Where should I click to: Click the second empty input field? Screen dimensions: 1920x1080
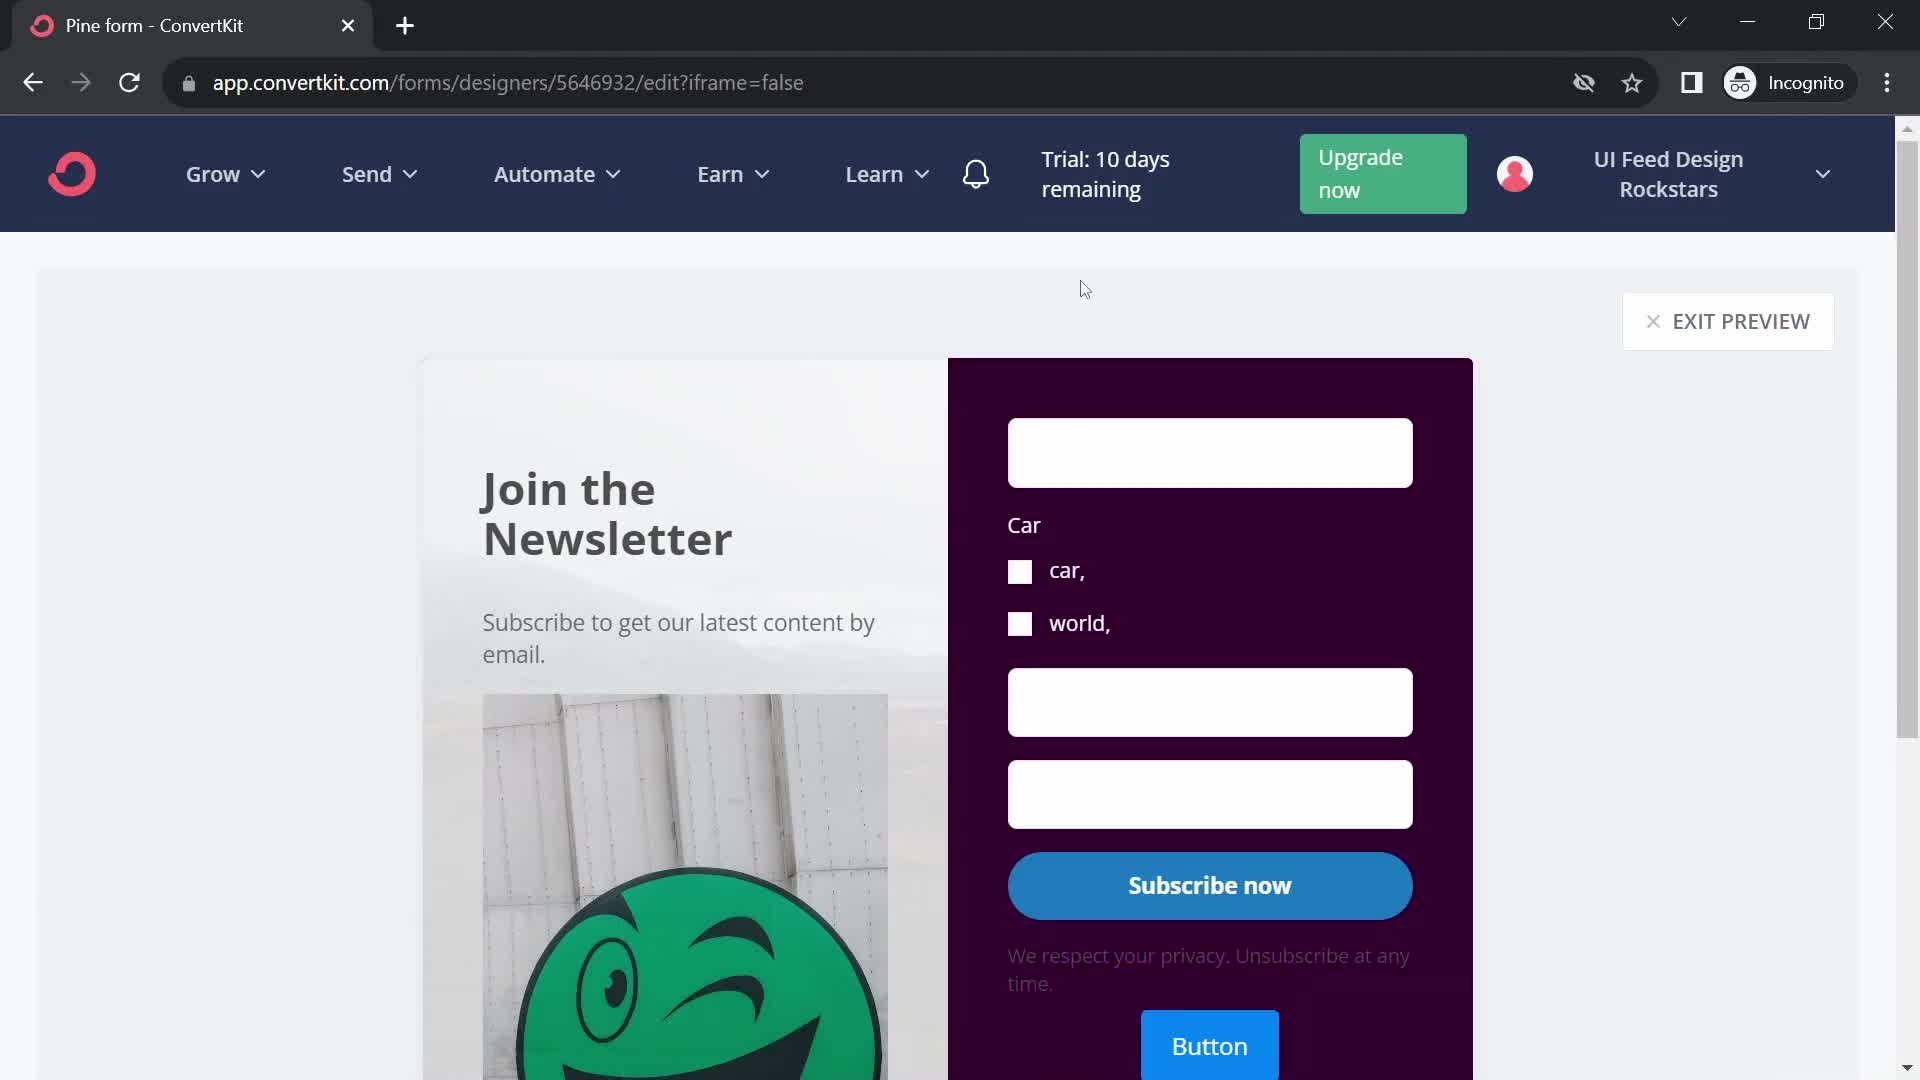coord(1209,702)
